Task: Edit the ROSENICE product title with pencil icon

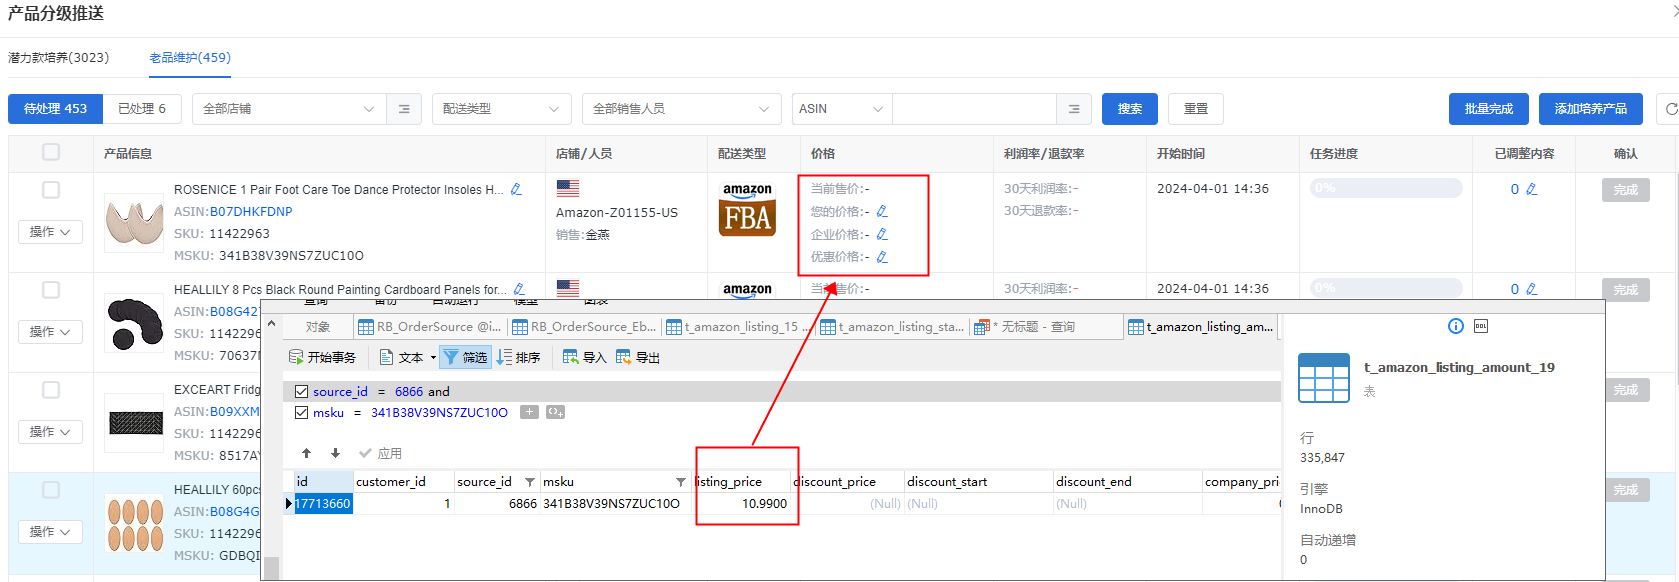Action: coord(516,189)
